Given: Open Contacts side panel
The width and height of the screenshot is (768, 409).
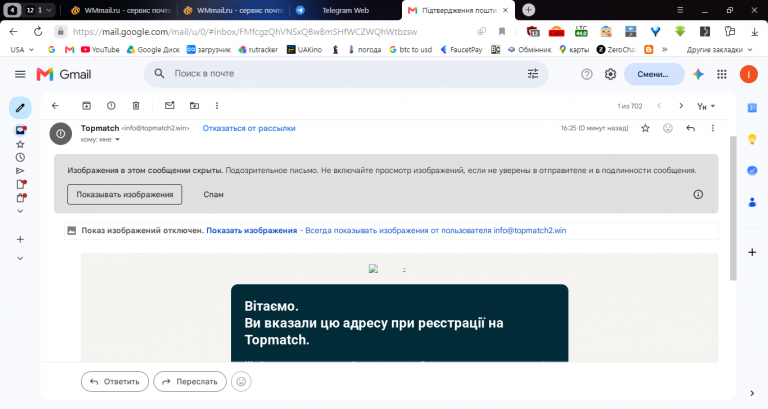Looking at the screenshot, I should [x=752, y=202].
